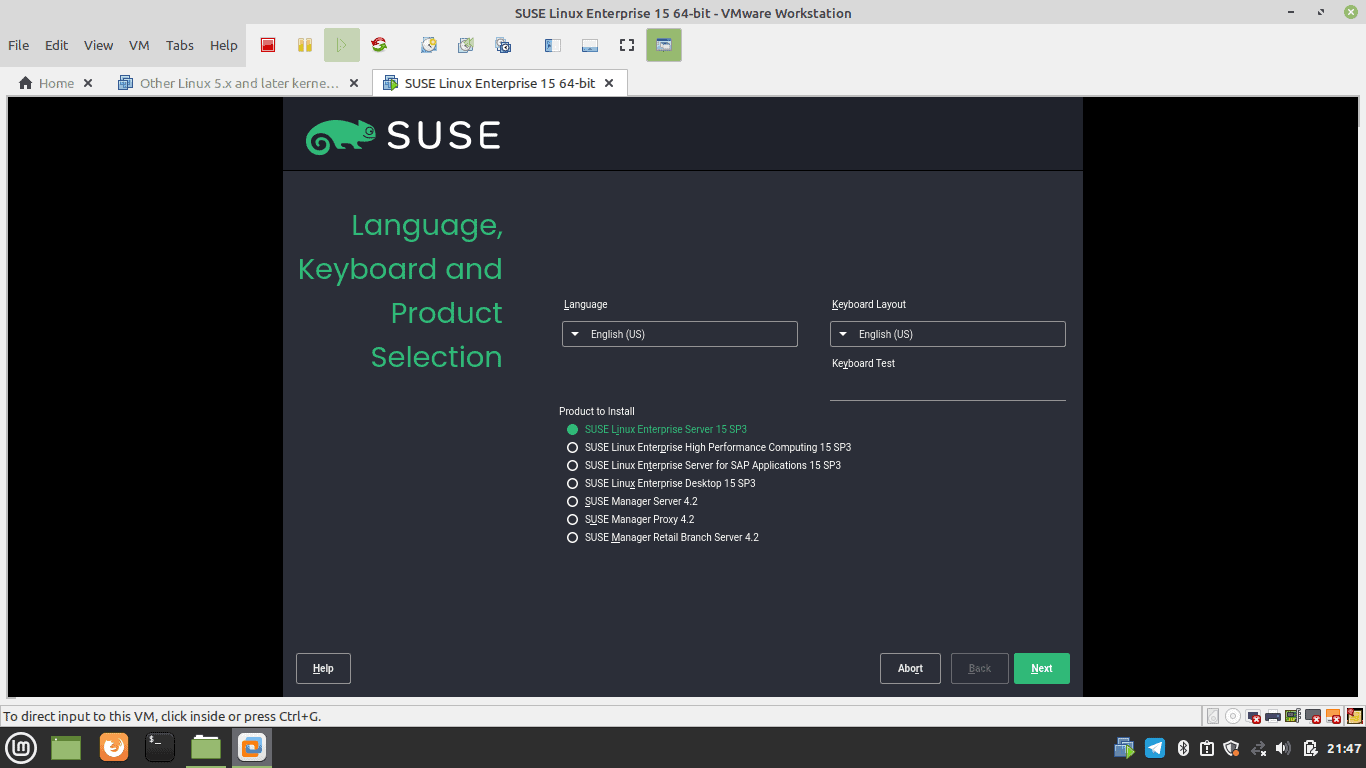
Task: Launch Firefox from the taskbar panel
Action: [114, 747]
